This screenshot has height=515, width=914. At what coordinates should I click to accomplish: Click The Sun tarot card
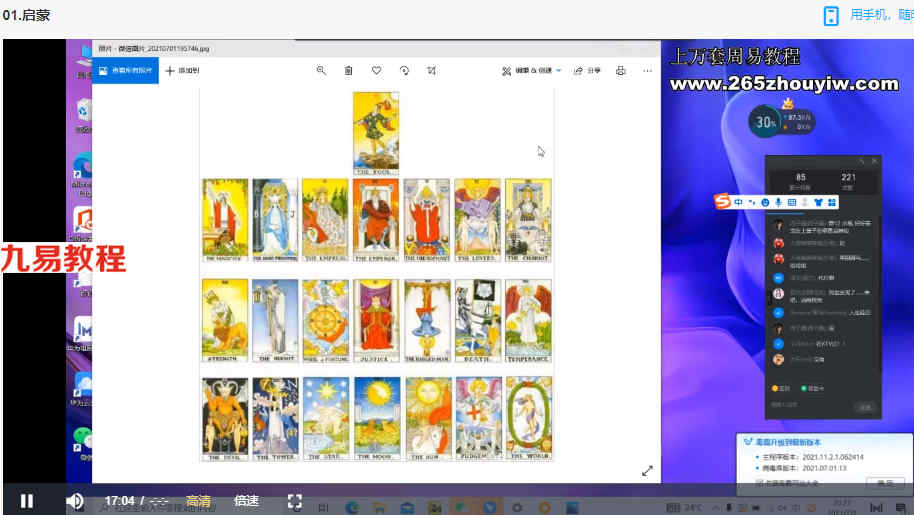click(427, 419)
